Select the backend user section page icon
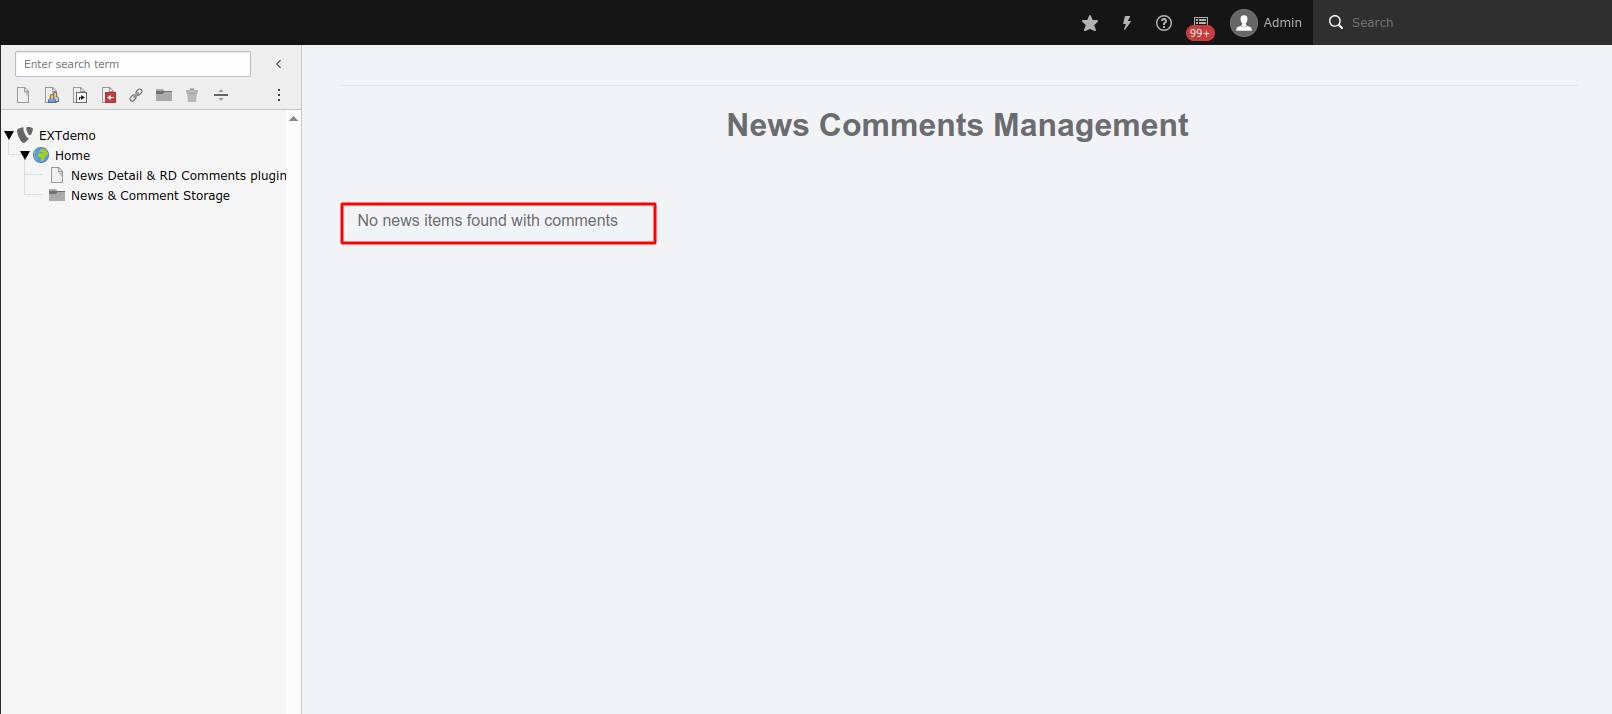Screen dimensions: 1612x714 52,95
